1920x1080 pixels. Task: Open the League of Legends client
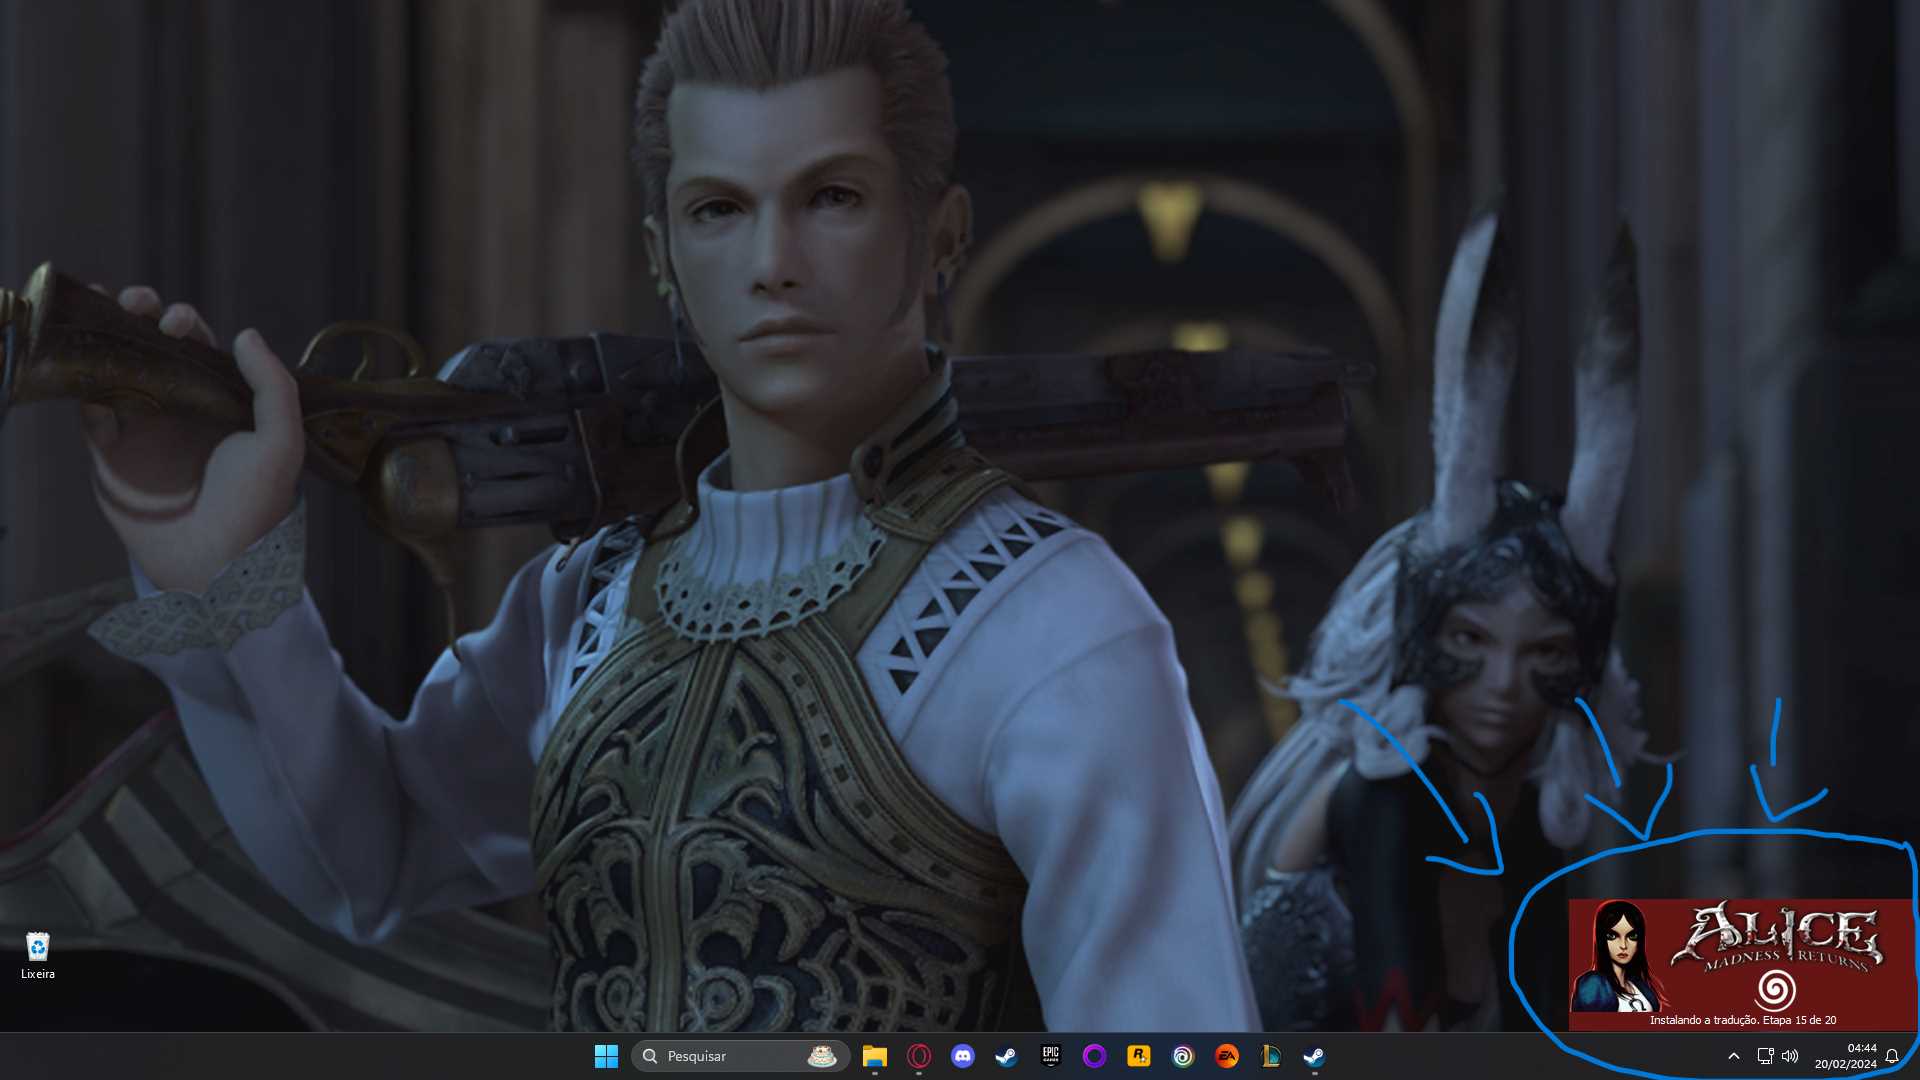[x=1271, y=1056]
